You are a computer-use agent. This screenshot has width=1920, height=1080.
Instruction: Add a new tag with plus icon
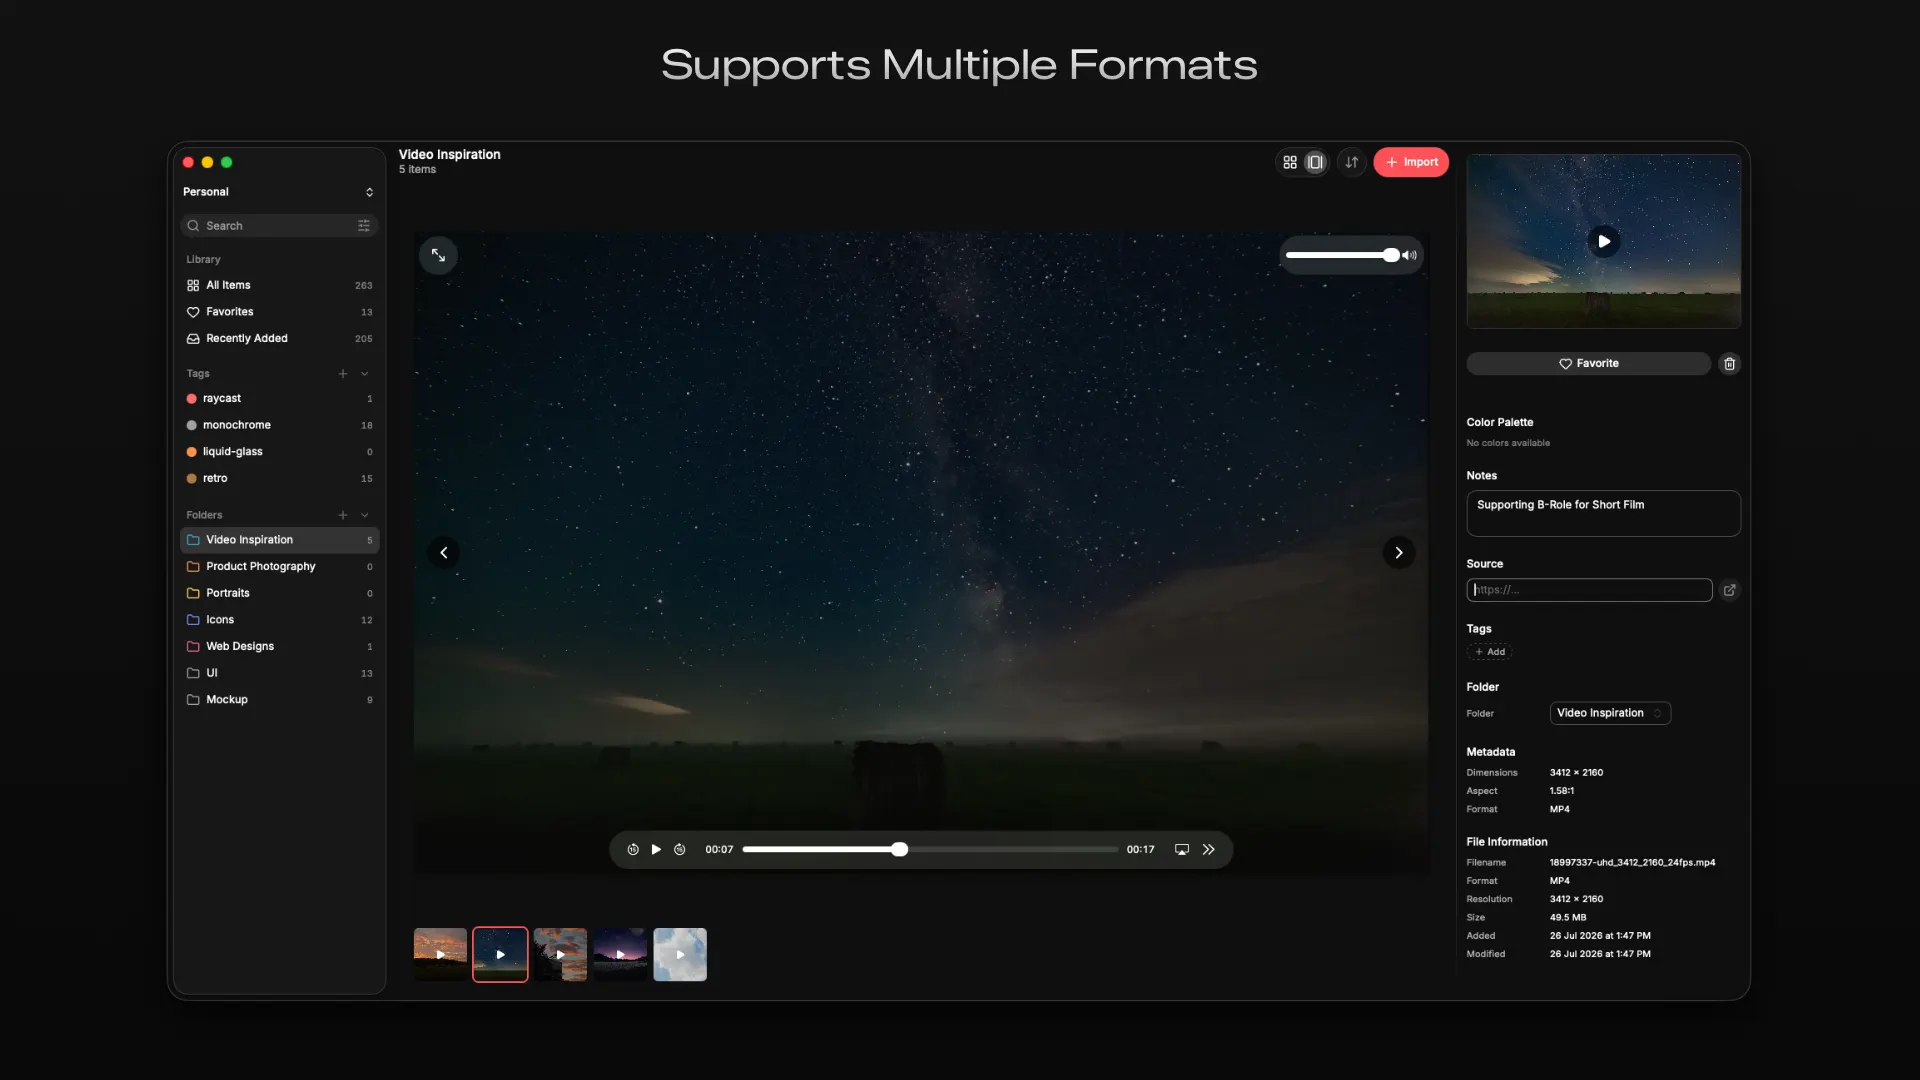(343, 374)
